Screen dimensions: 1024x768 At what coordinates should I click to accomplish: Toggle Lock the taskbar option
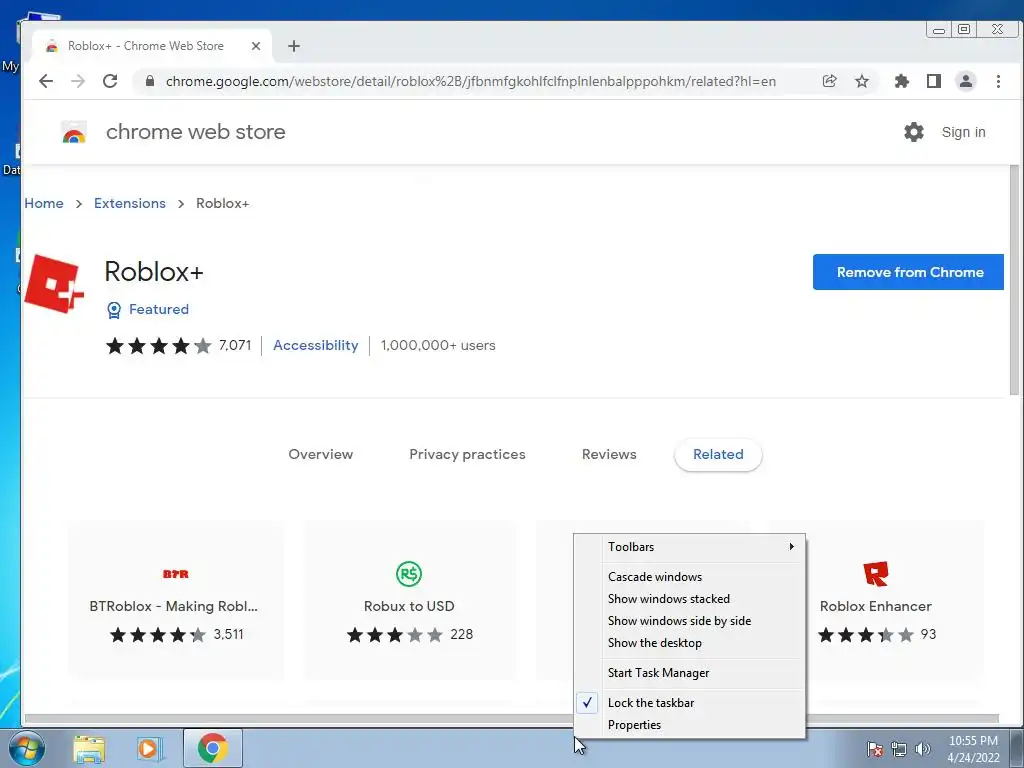pos(690,703)
